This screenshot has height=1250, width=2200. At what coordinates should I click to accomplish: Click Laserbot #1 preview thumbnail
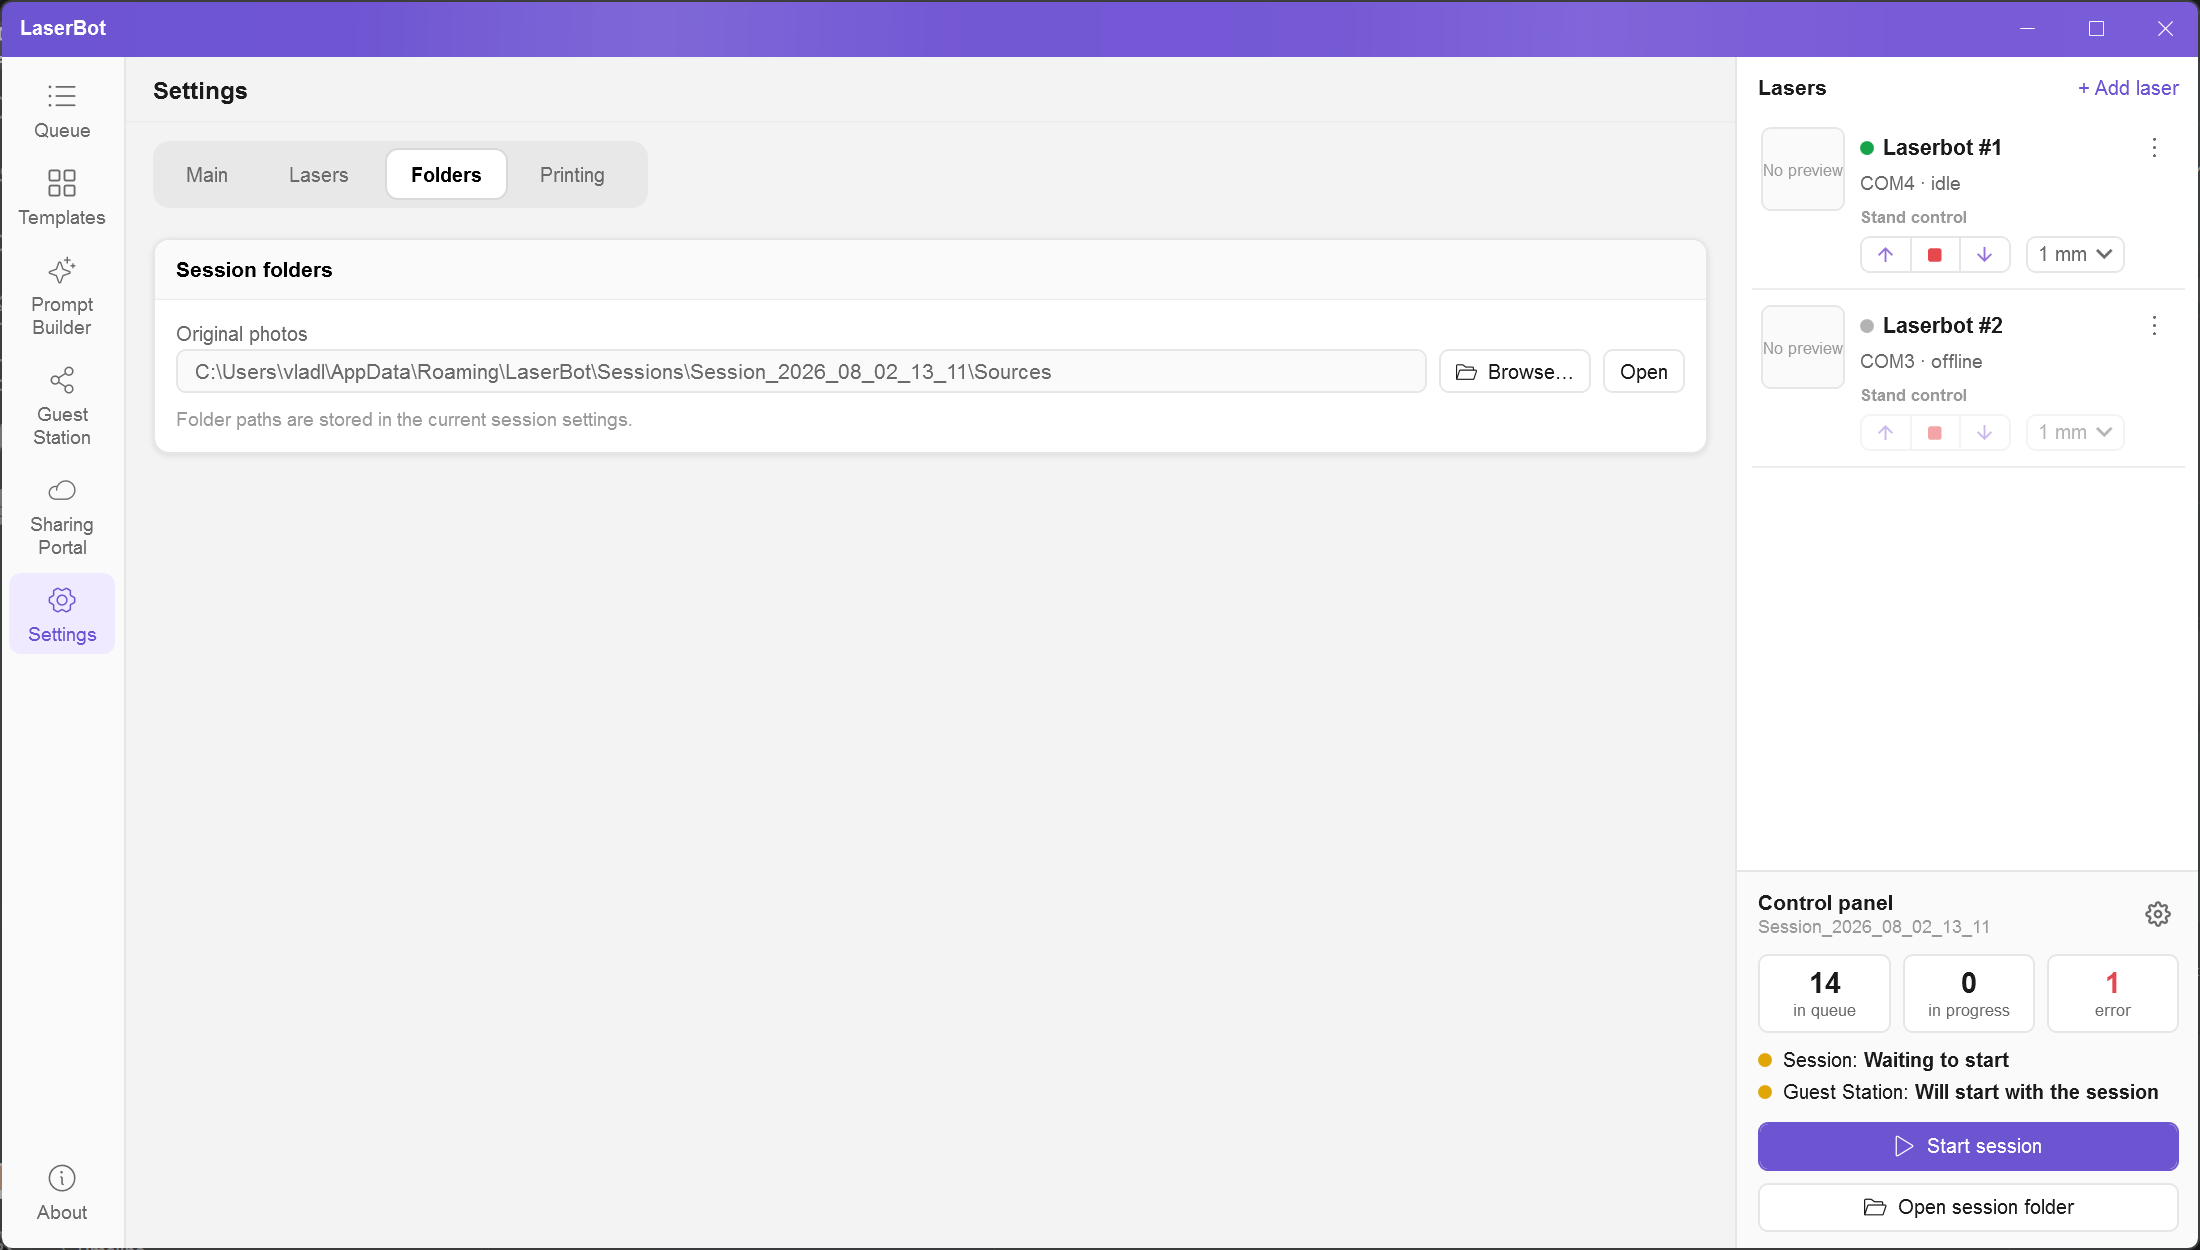pos(1803,170)
